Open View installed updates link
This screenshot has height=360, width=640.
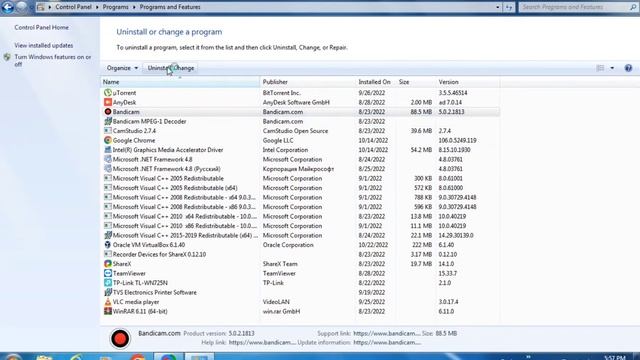[x=44, y=45]
